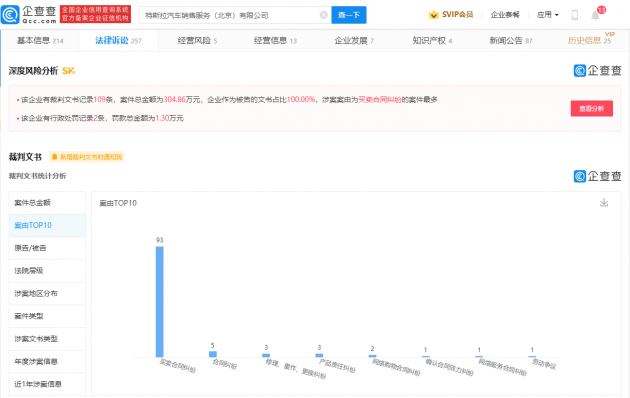
Task: Select 年度涉案信息 in the sidebar
Action: (47, 361)
